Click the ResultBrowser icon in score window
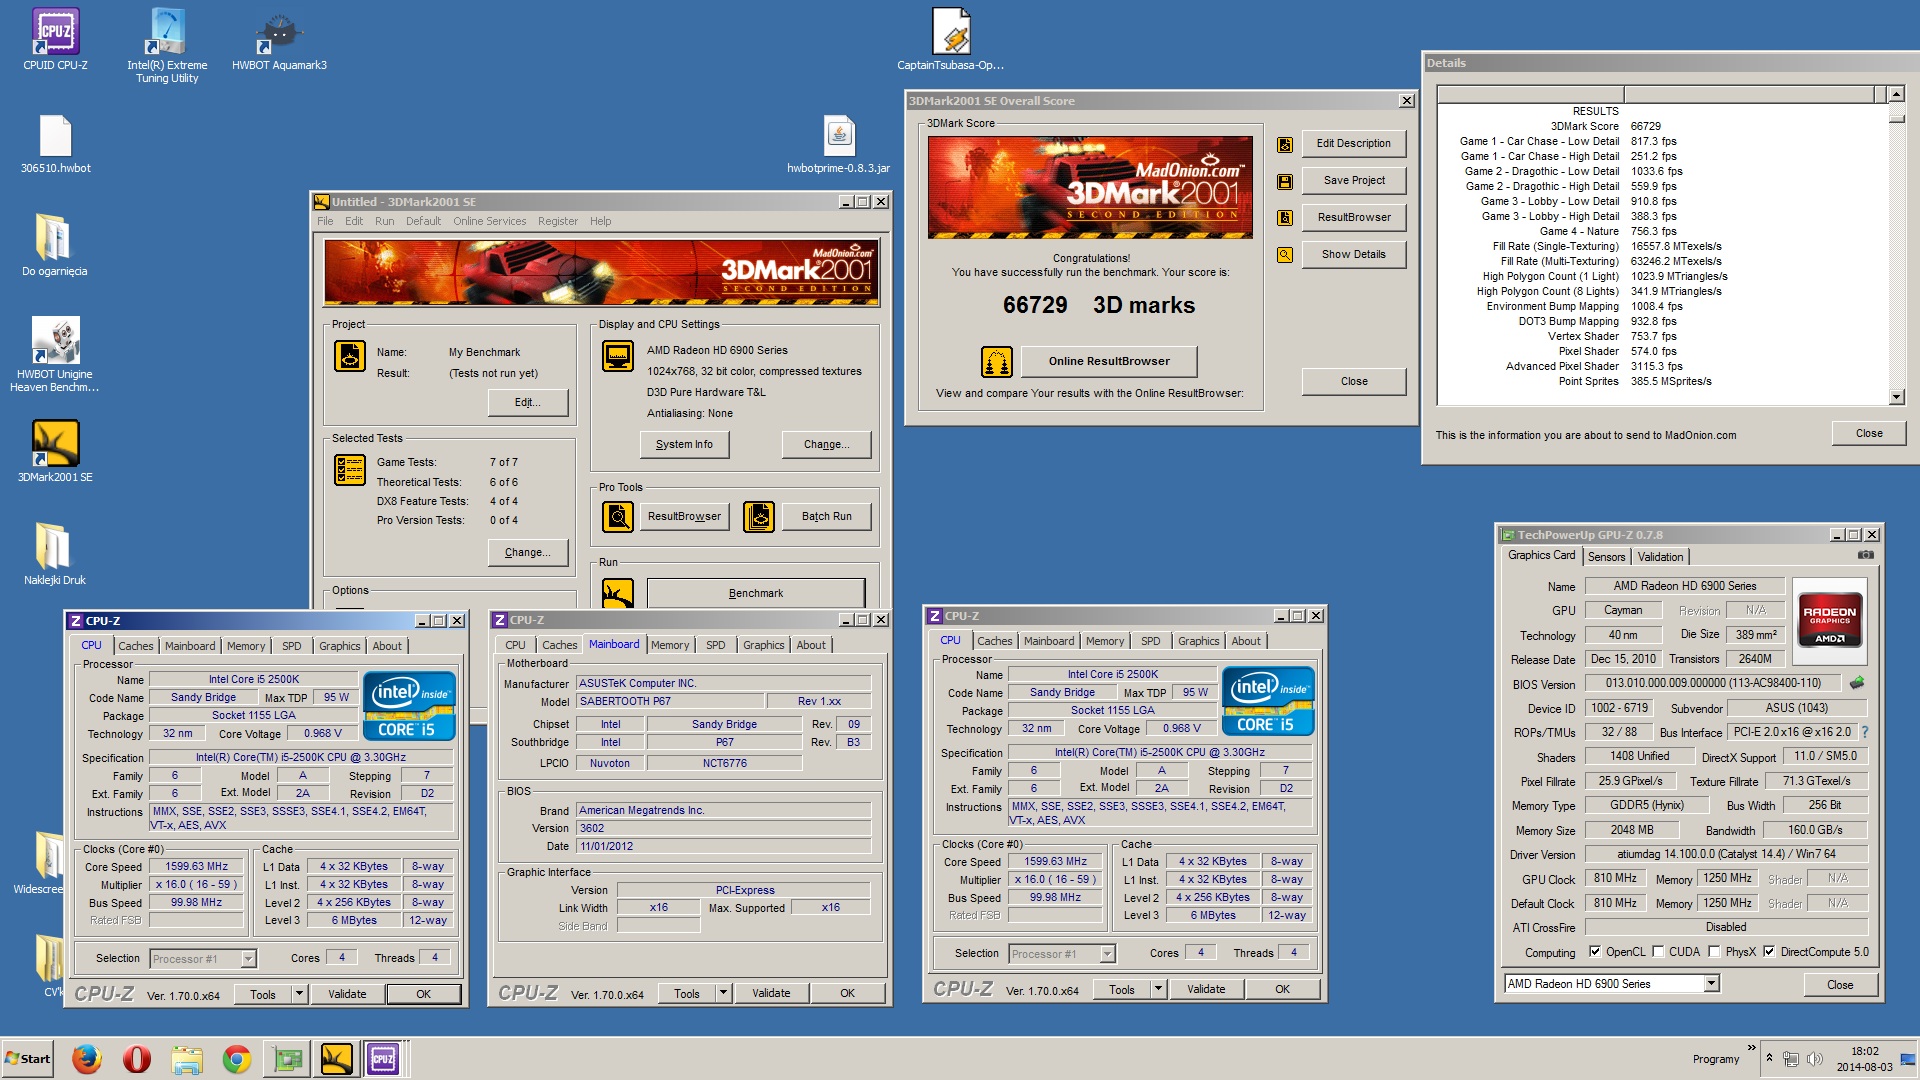Image resolution: width=1920 pixels, height=1080 pixels. (x=1285, y=218)
